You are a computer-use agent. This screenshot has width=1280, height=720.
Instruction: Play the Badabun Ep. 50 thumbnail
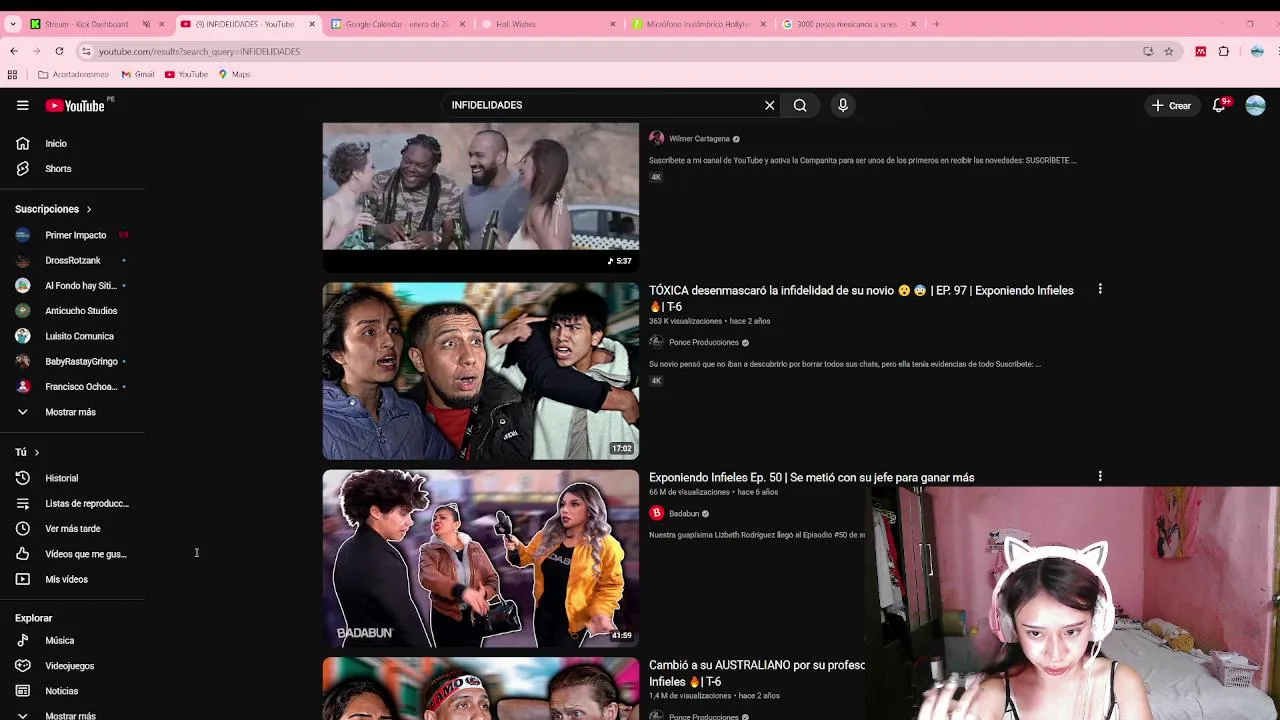(481, 559)
